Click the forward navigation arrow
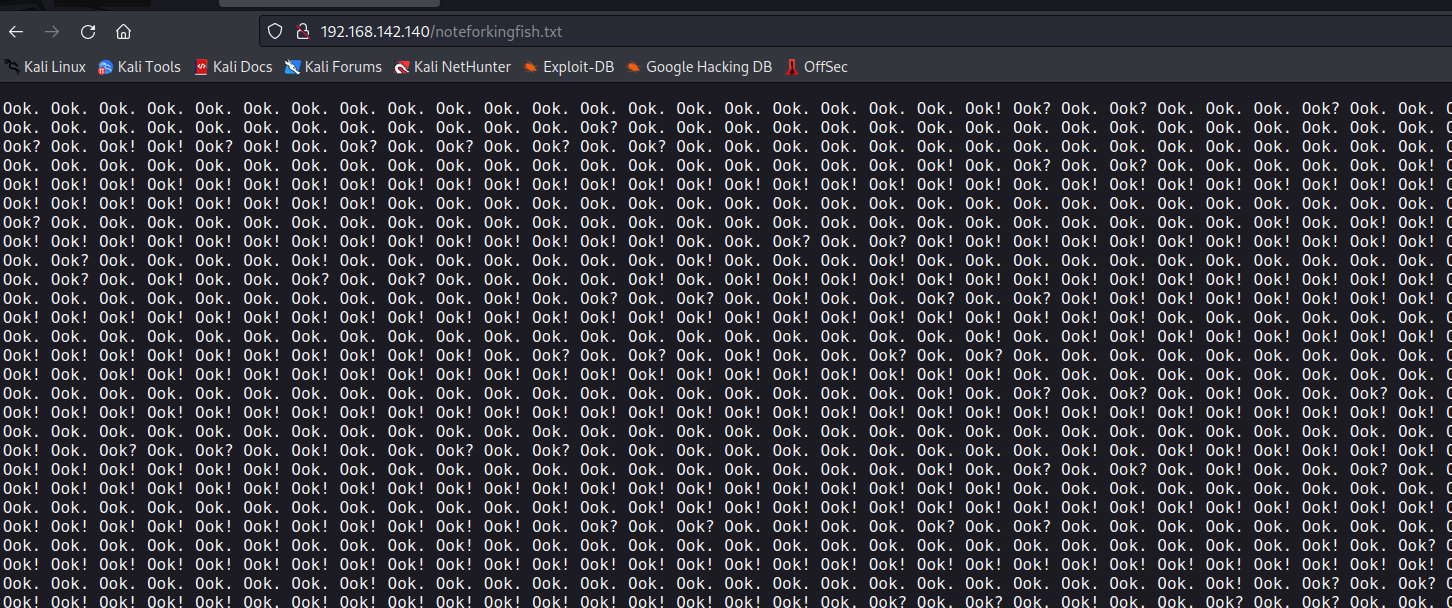1452x608 pixels. pyautogui.click(x=52, y=31)
